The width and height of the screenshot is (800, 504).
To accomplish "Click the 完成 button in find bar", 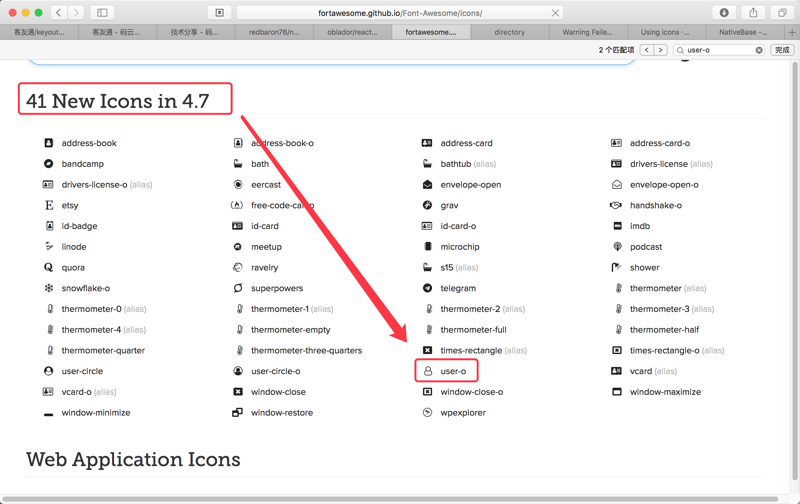I will coord(782,50).
